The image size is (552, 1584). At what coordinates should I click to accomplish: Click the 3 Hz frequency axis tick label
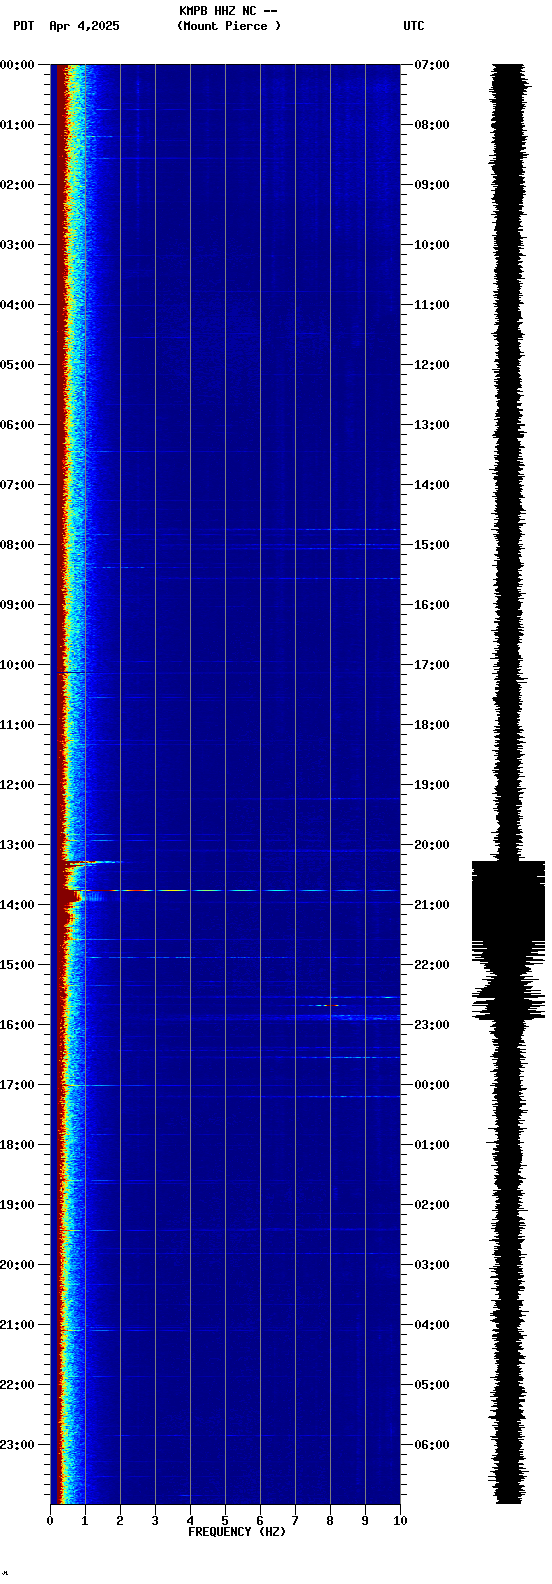click(155, 1521)
